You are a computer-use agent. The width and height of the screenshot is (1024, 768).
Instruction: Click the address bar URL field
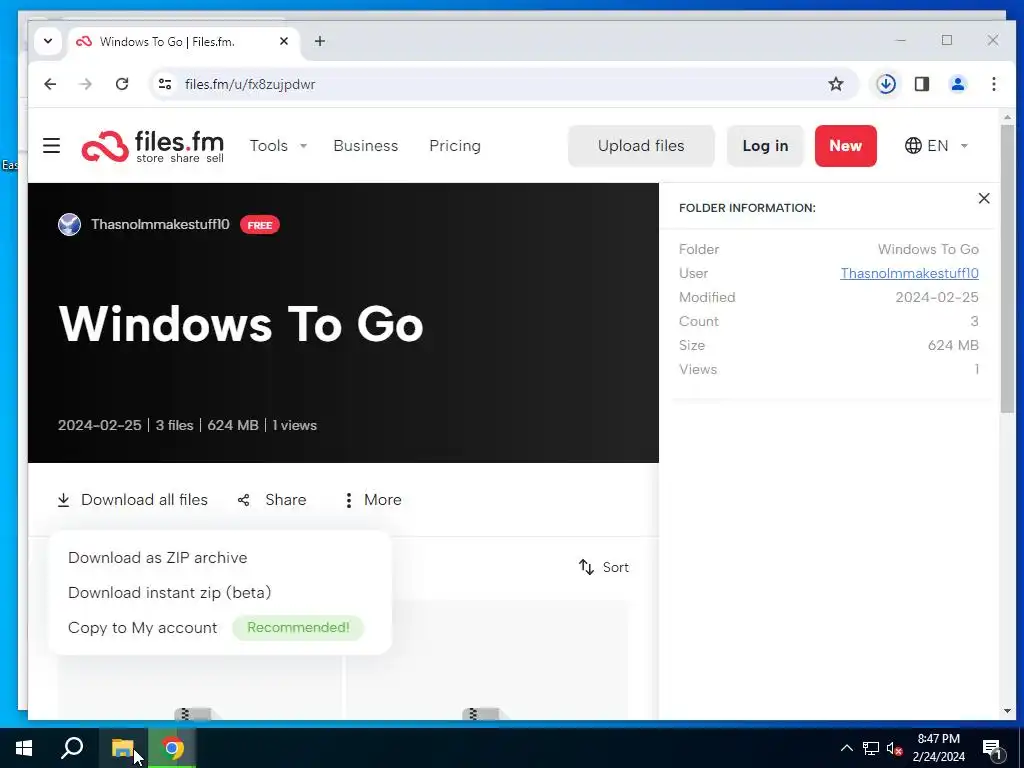pyautogui.click(x=503, y=84)
